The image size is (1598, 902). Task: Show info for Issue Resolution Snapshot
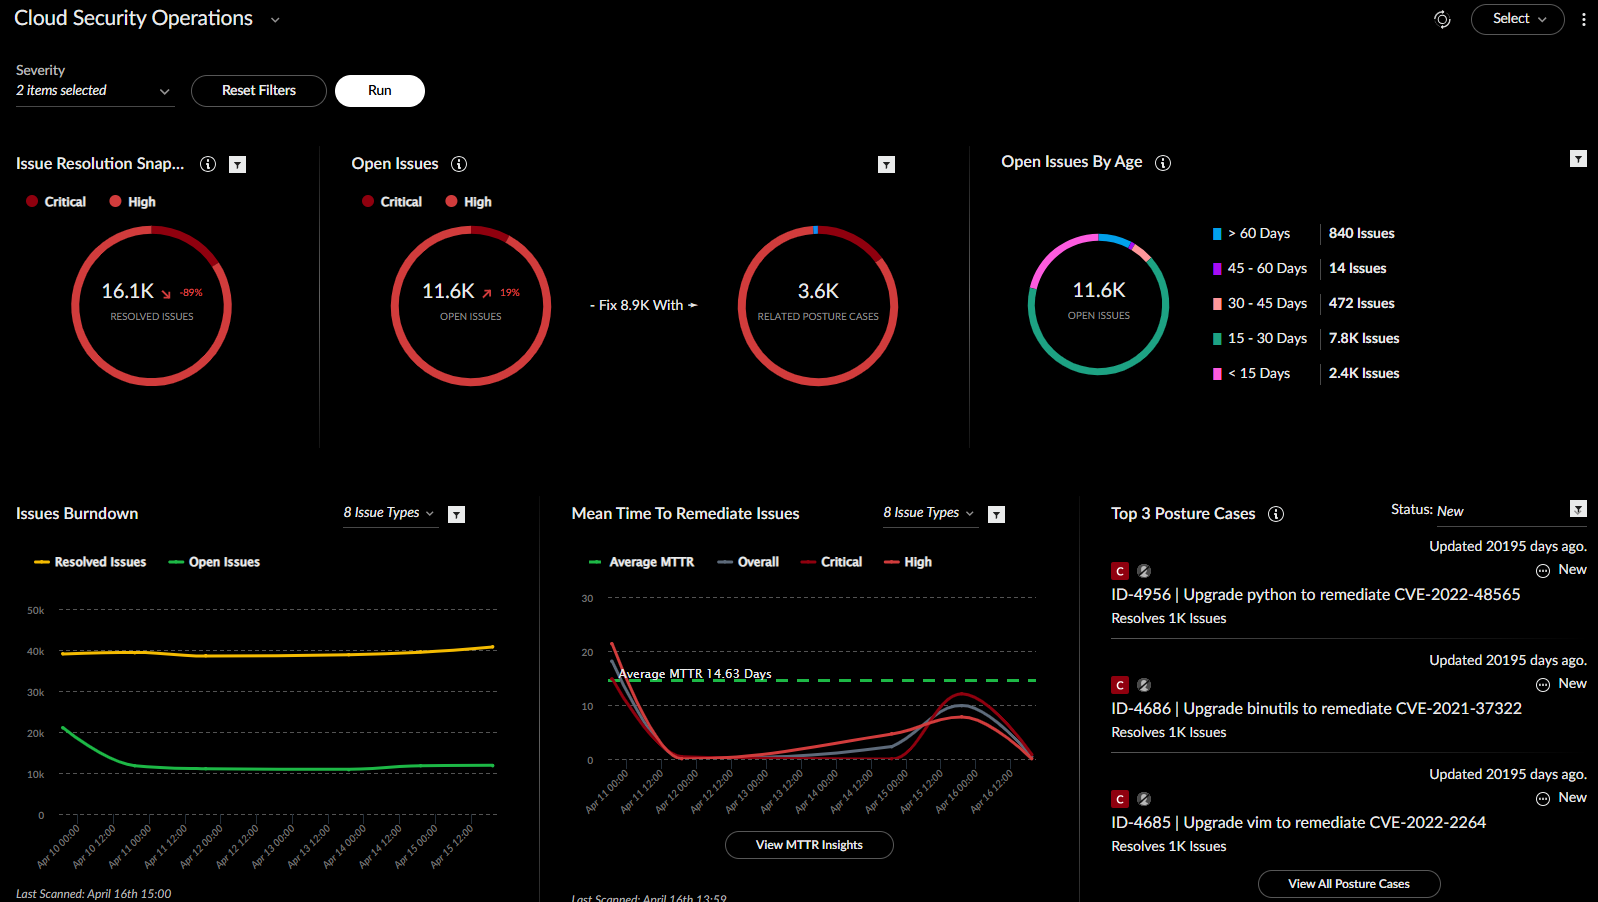point(208,164)
